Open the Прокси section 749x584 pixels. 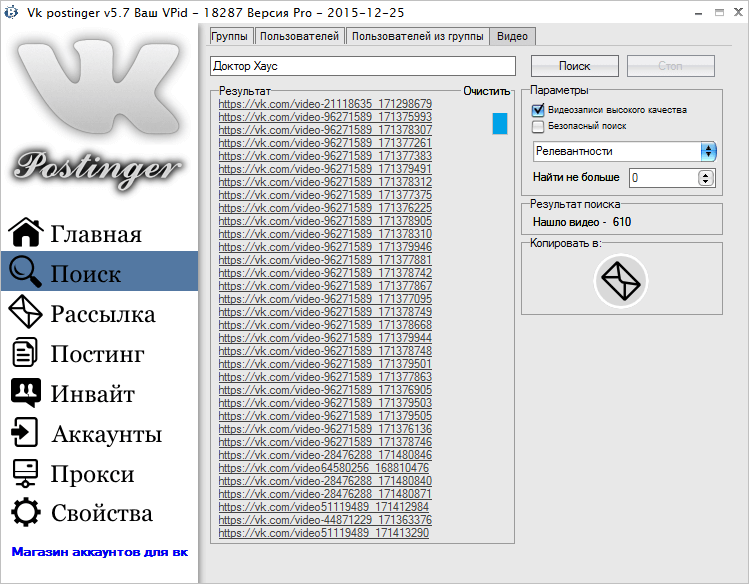99,473
